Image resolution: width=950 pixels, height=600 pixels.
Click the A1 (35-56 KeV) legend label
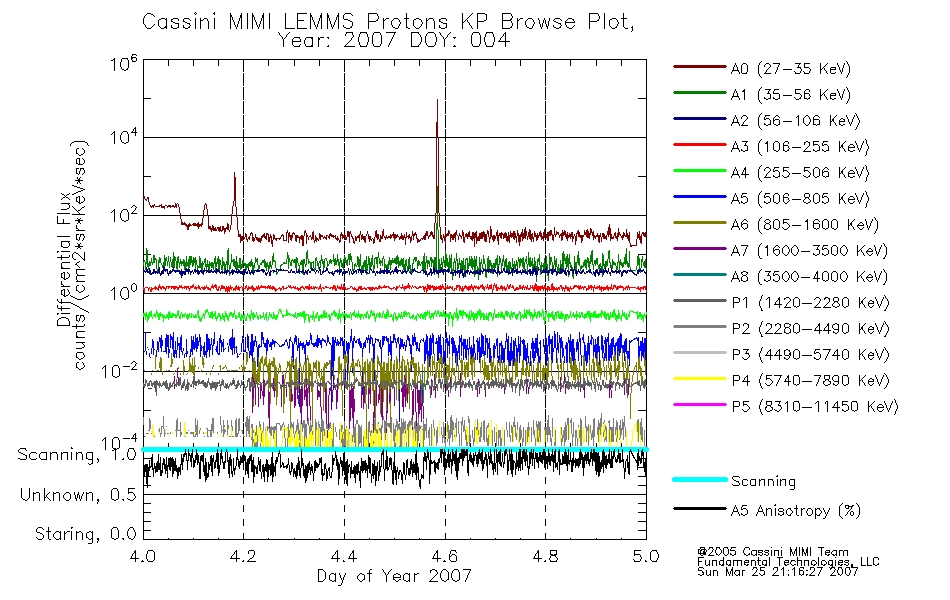(x=790, y=95)
